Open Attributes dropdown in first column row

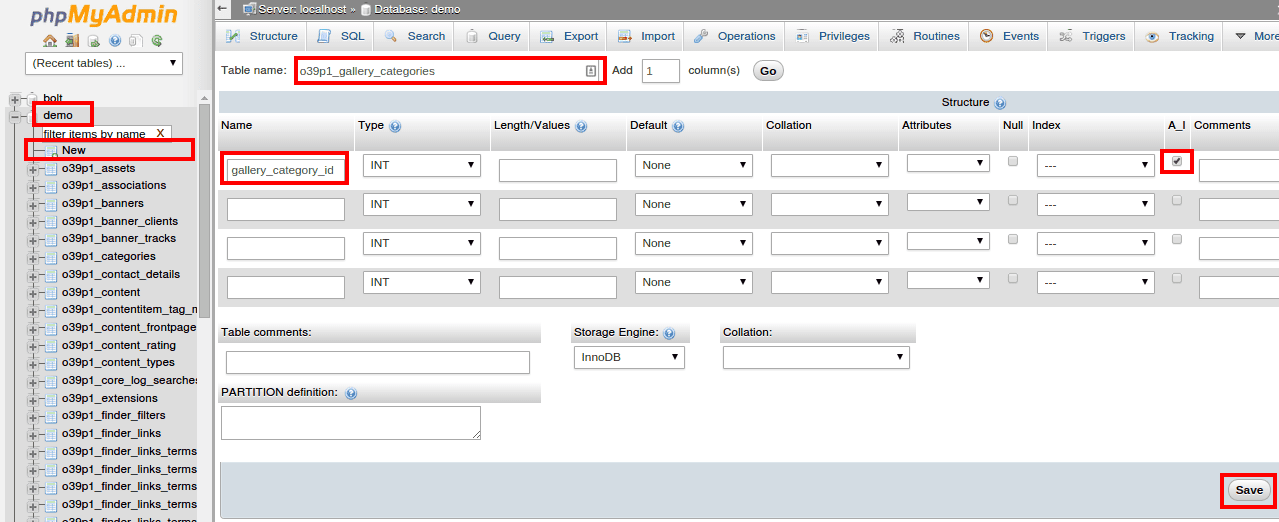948,163
